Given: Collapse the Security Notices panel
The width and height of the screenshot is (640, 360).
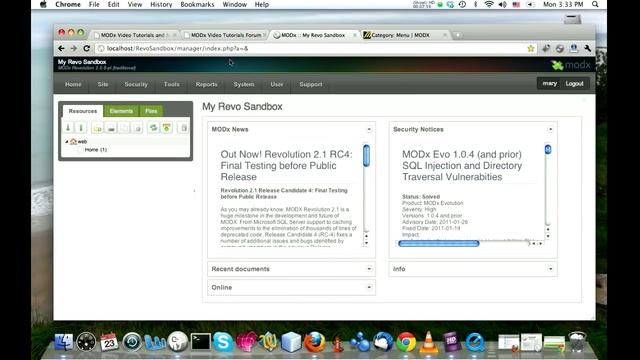Looking at the screenshot, I should pyautogui.click(x=550, y=129).
